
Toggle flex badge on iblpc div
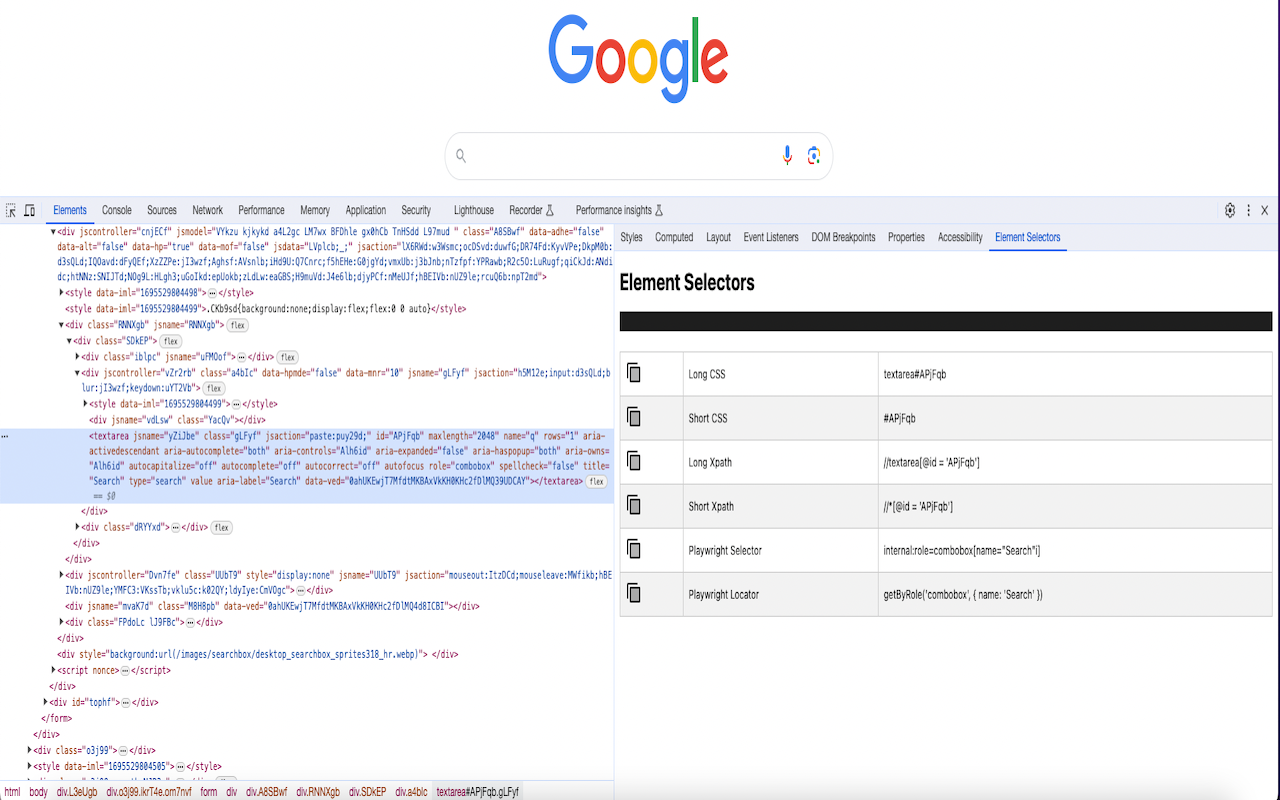[288, 357]
